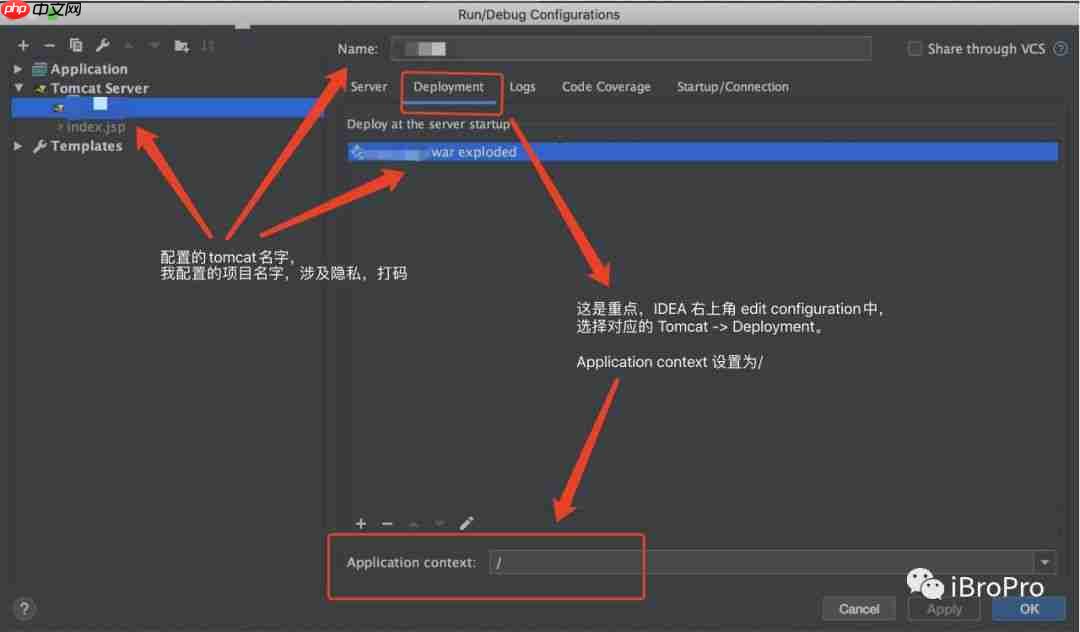This screenshot has height=632, width=1080.
Task: Add a new run configuration
Action: (22, 45)
